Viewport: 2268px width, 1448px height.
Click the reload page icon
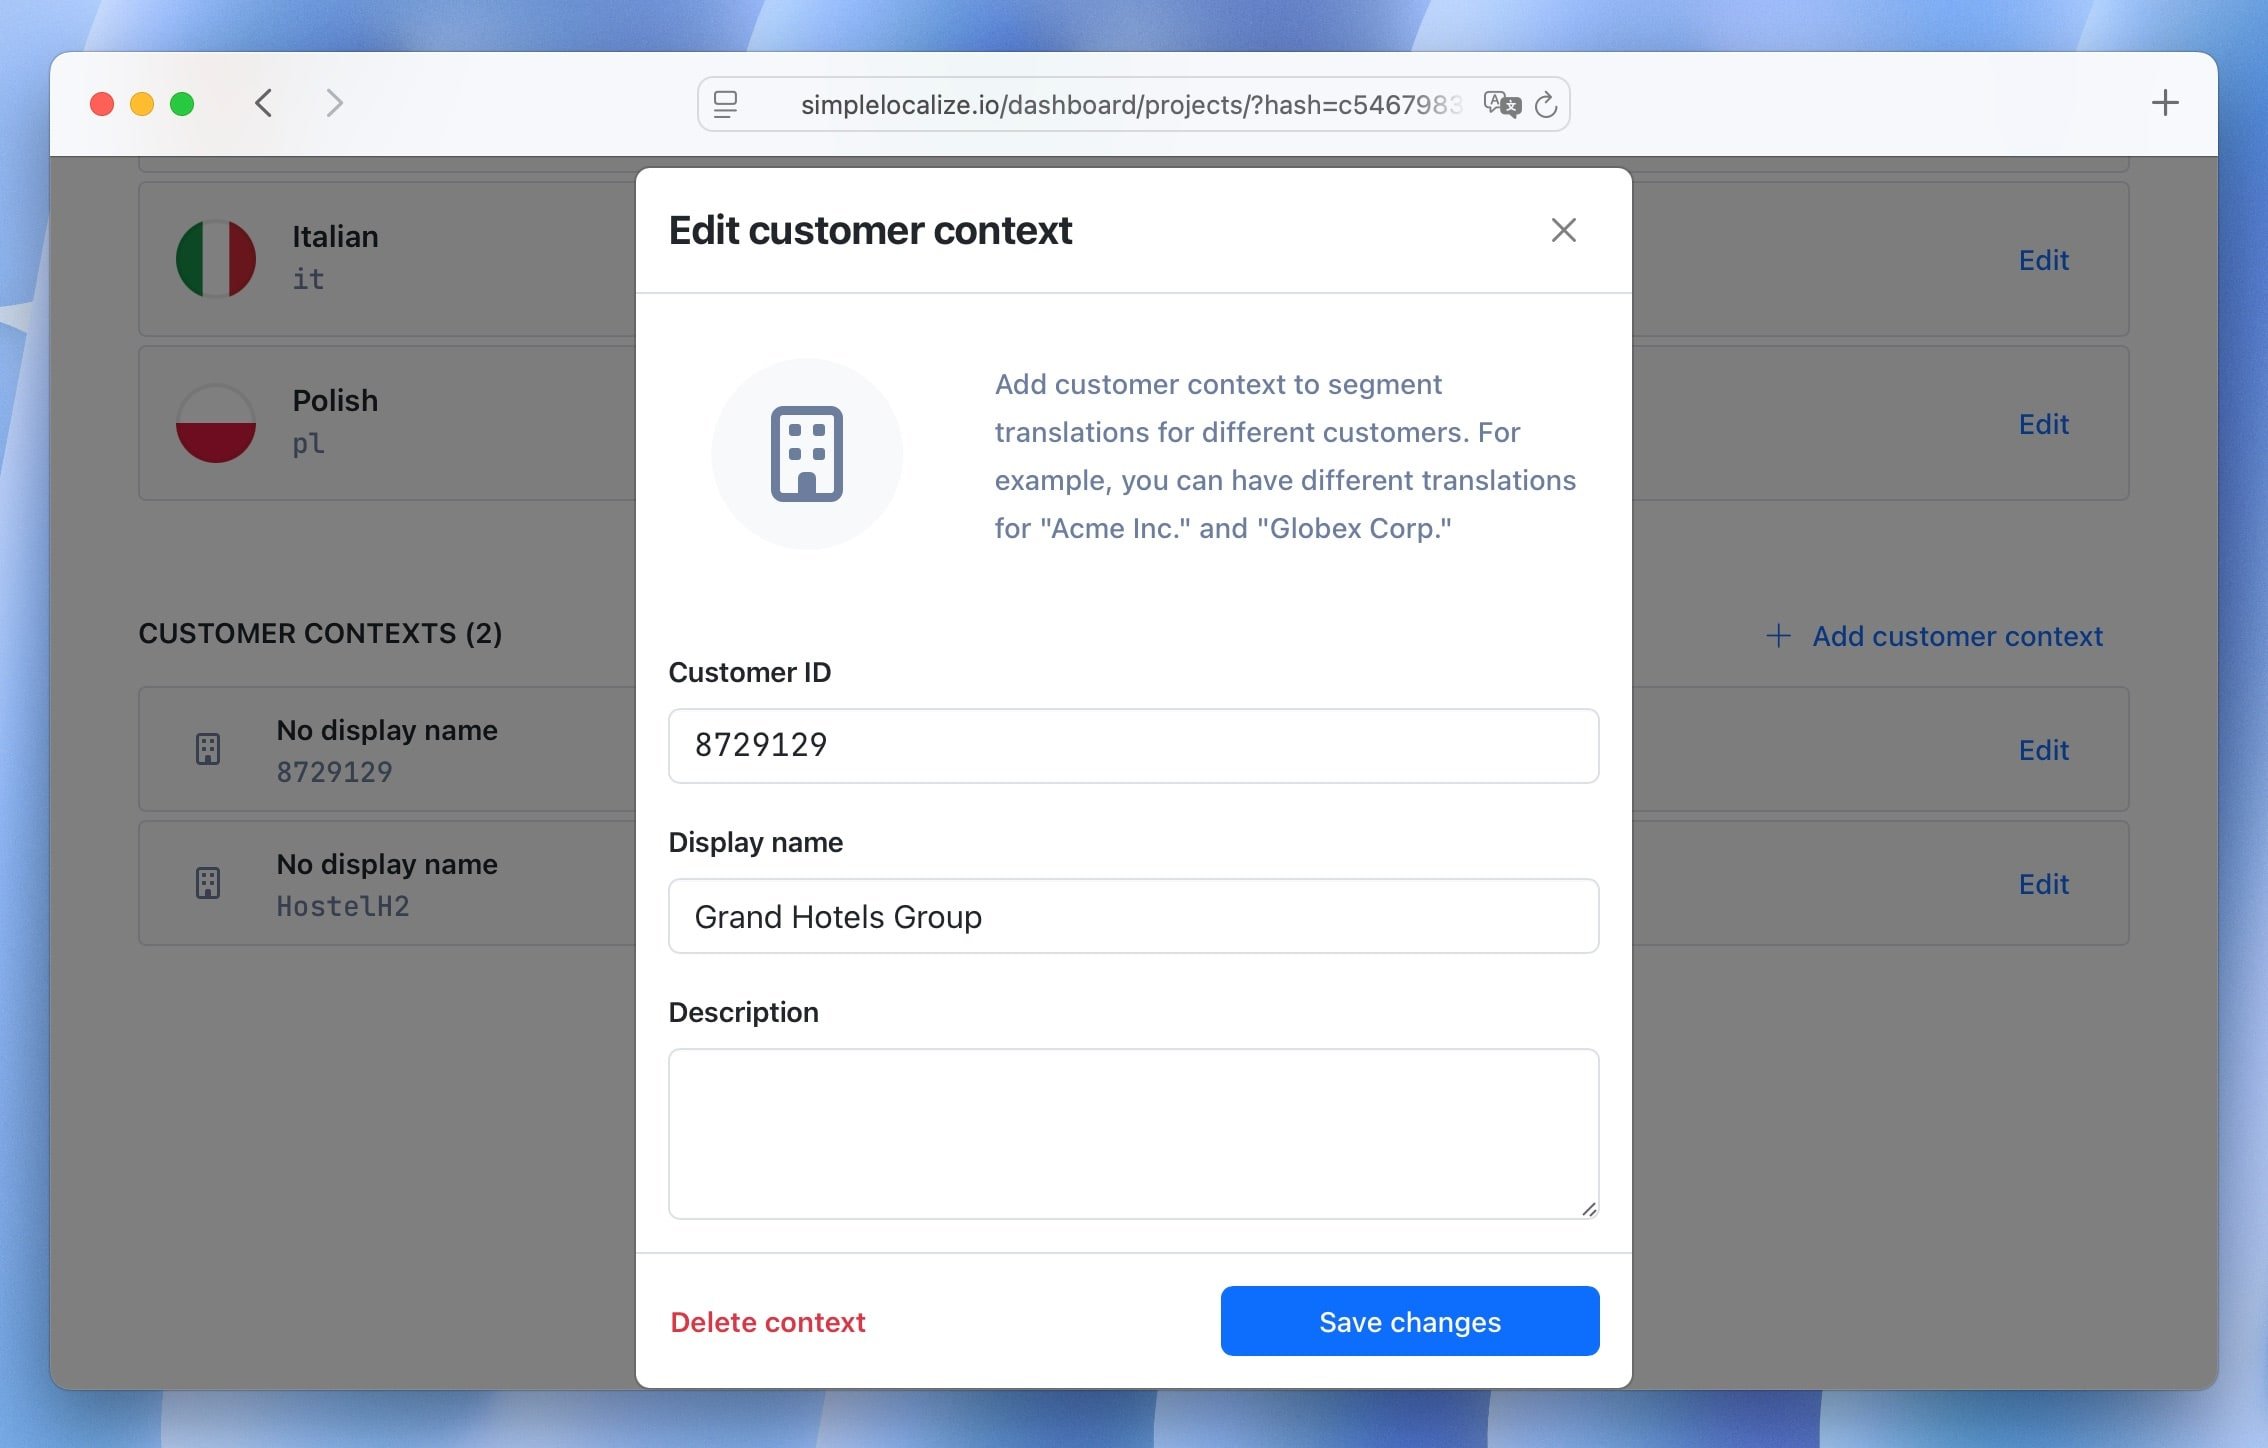click(x=1546, y=104)
